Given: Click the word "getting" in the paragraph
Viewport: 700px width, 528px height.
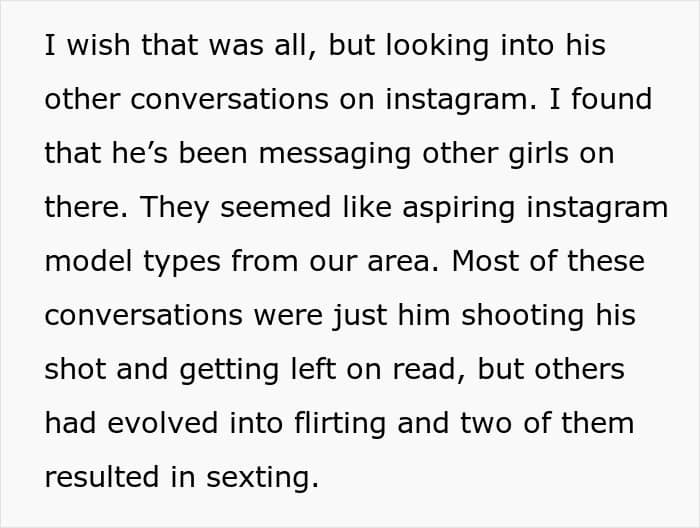Looking at the screenshot, I should click(x=229, y=370).
